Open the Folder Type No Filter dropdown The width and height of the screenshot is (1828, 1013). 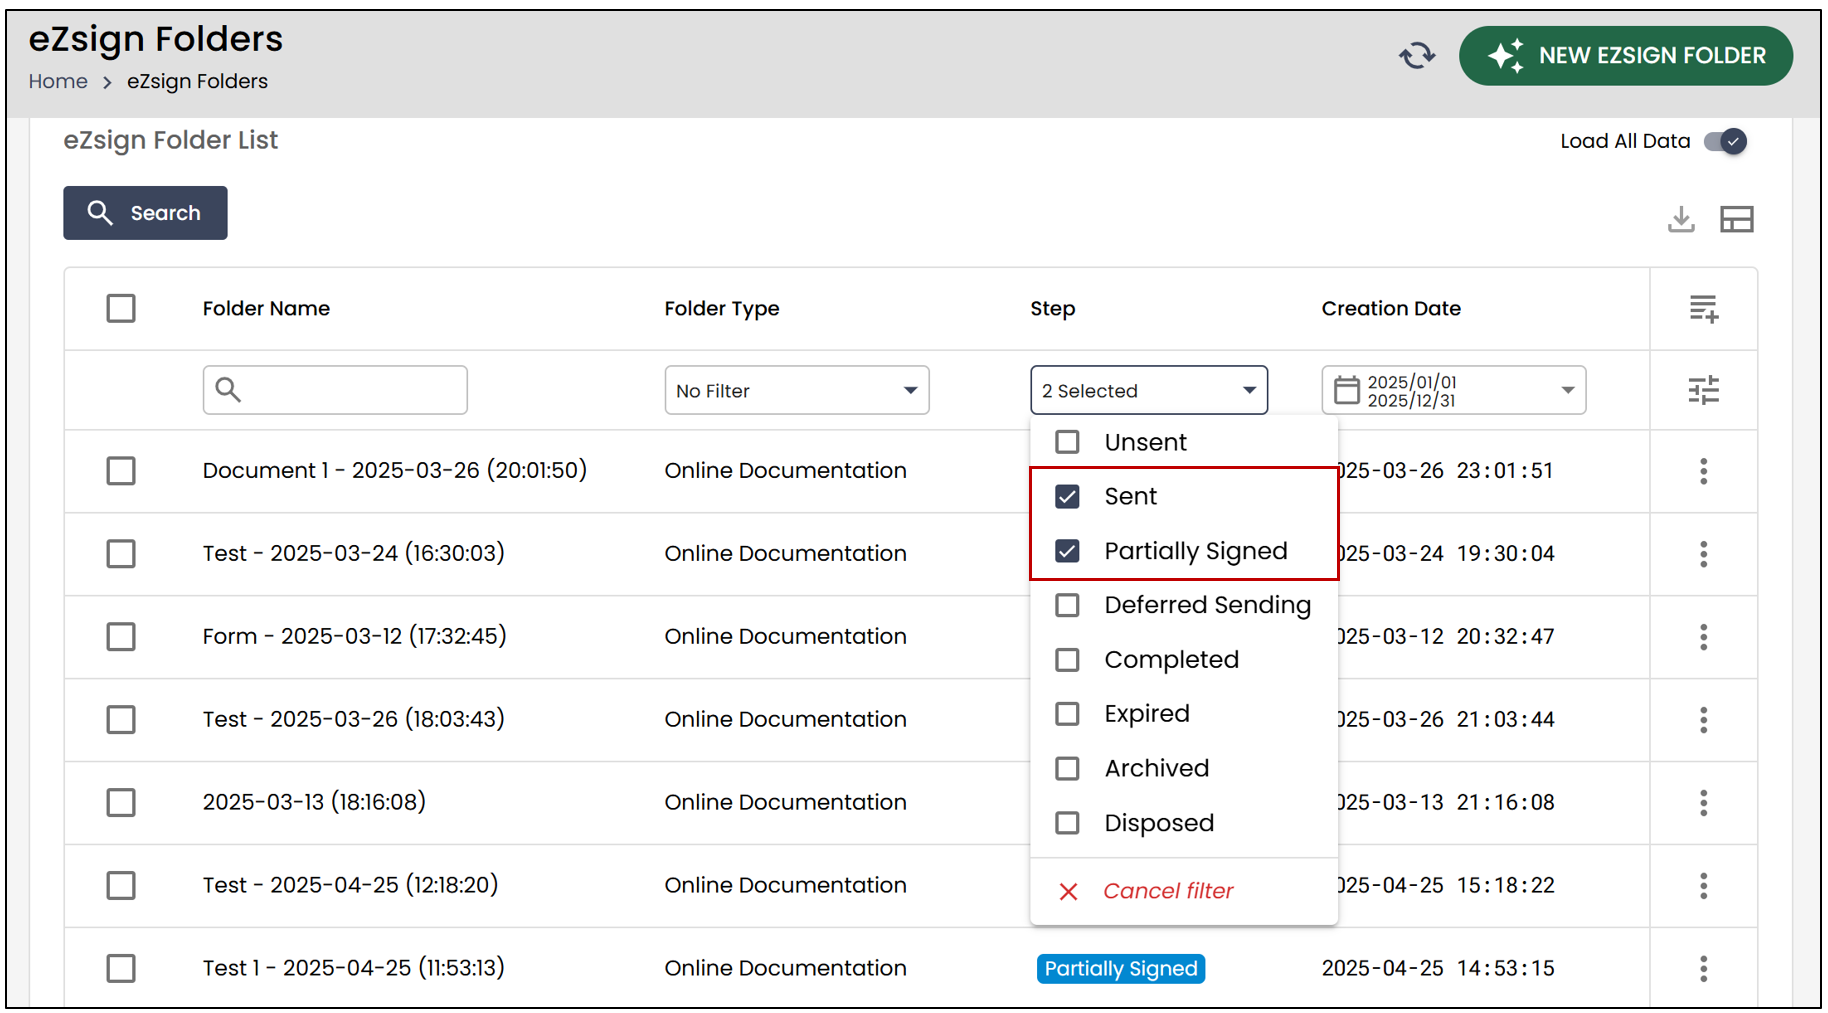click(797, 390)
